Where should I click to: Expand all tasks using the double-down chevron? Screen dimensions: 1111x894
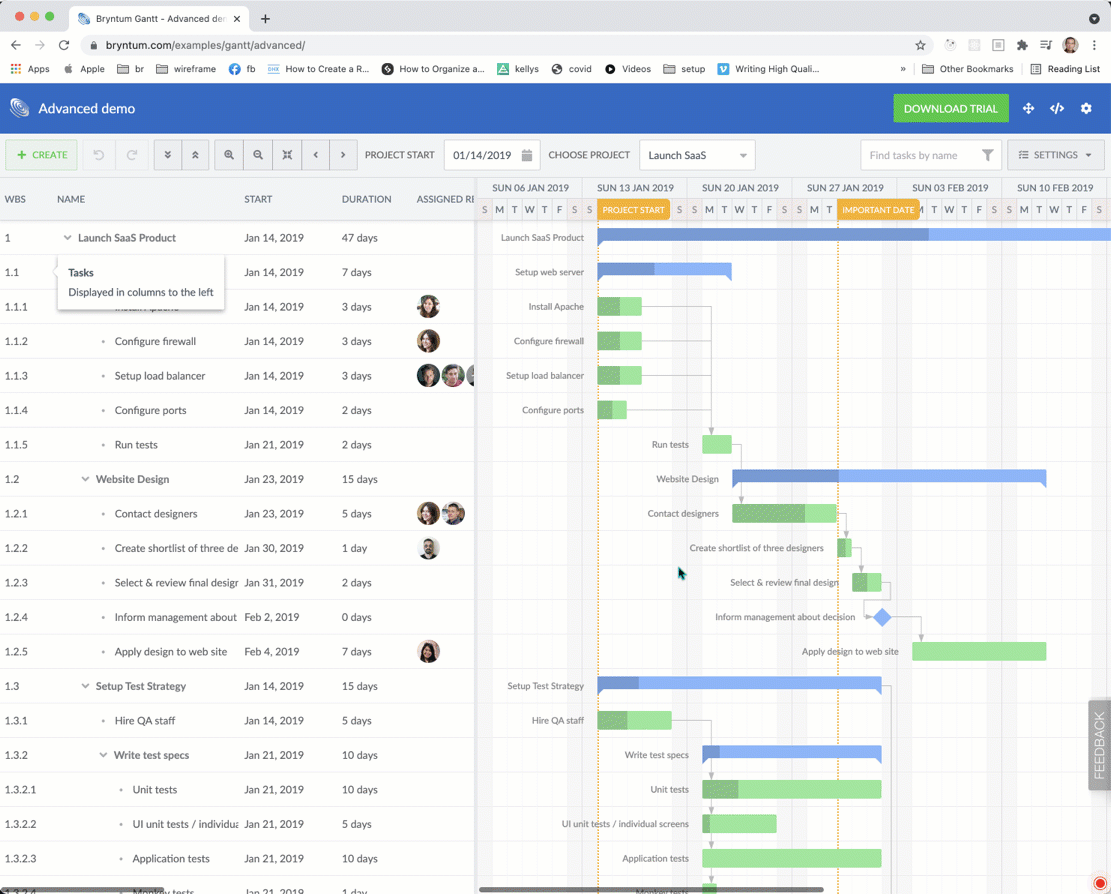click(x=168, y=155)
